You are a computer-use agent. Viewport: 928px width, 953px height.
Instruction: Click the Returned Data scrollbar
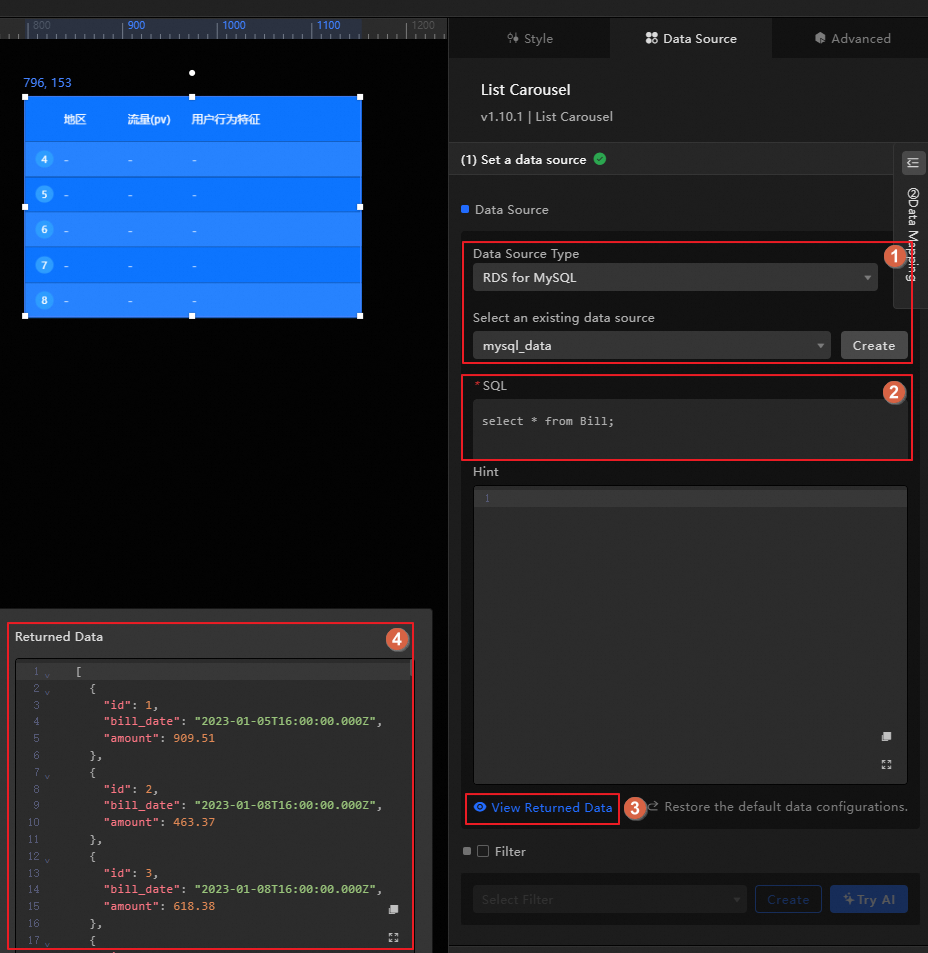coord(411,669)
